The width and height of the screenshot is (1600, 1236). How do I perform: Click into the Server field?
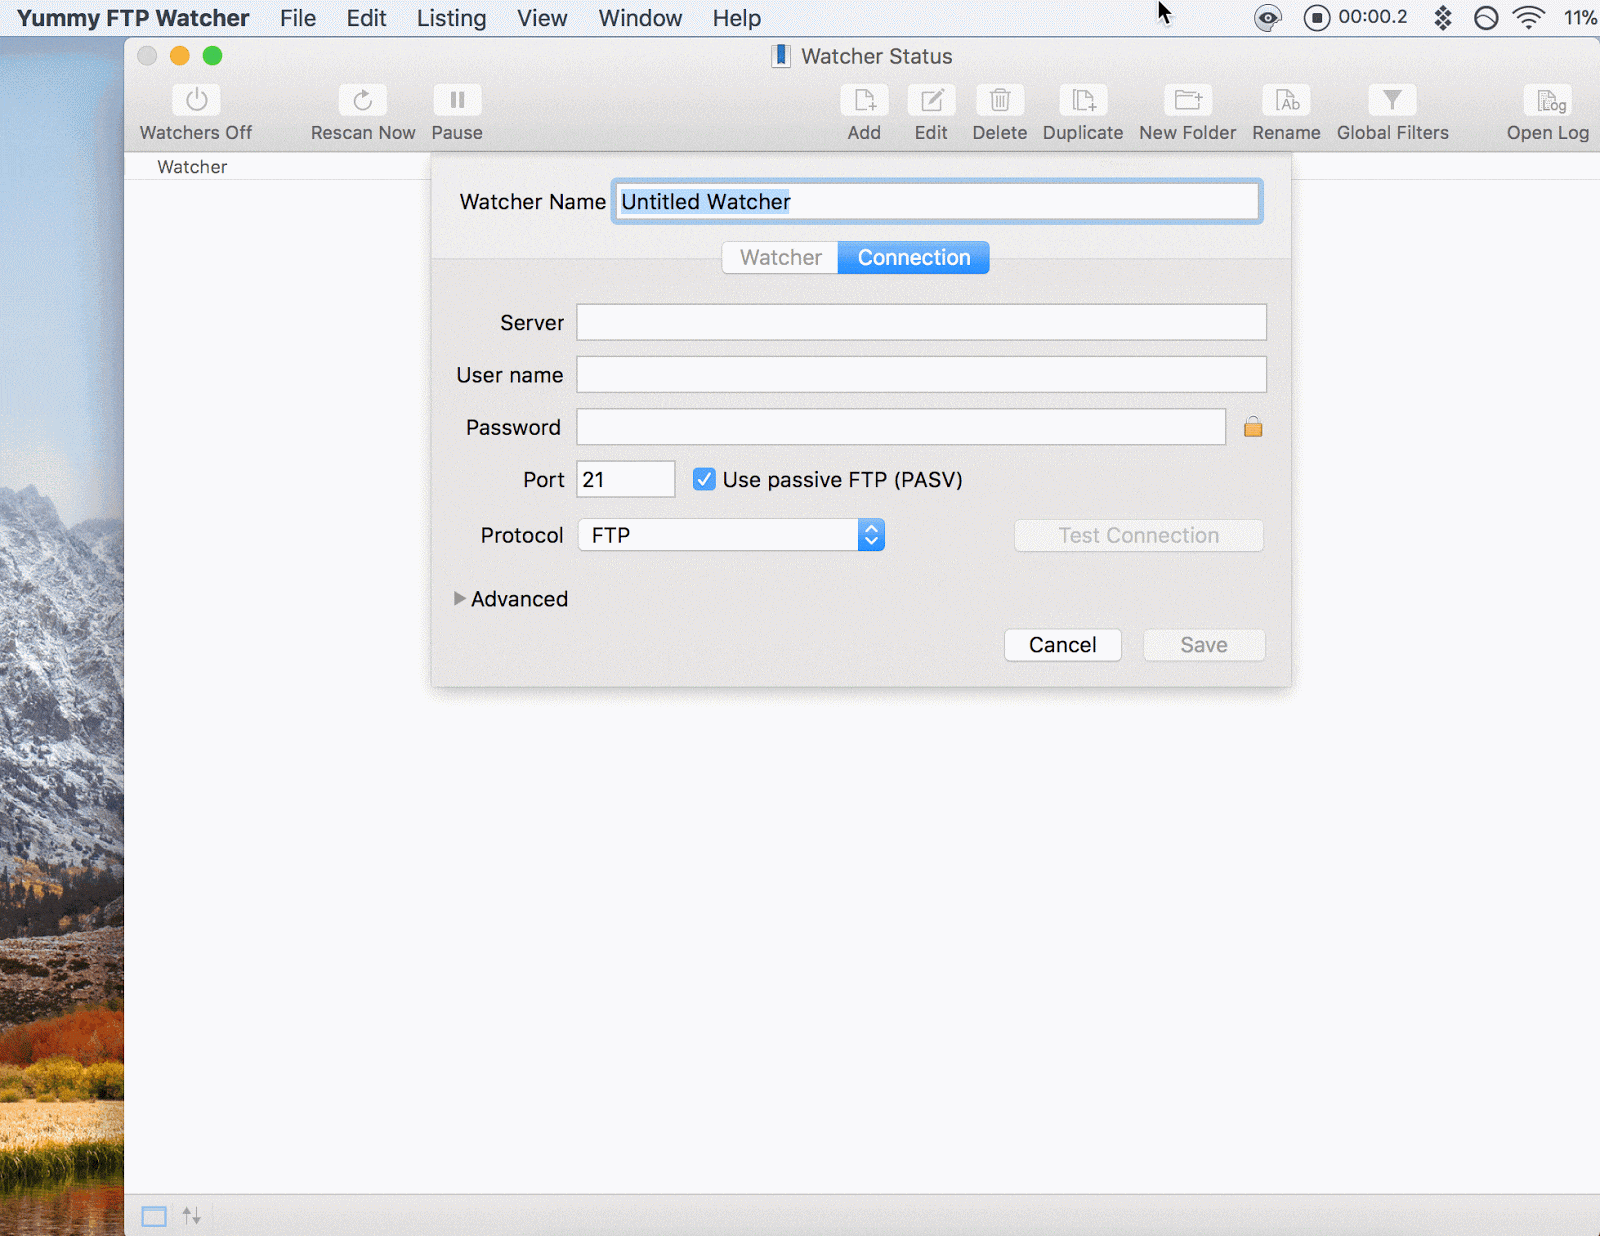tap(921, 322)
